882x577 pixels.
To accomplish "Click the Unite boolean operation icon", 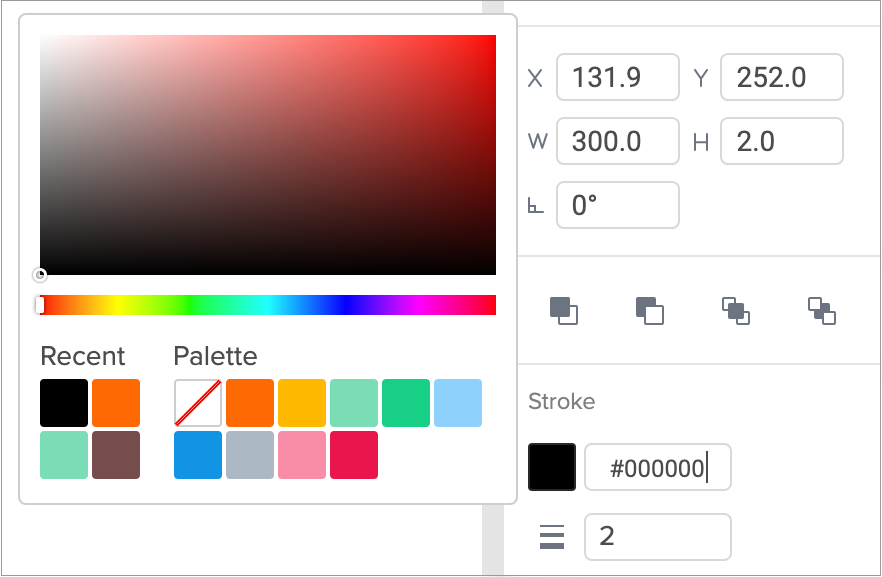I will [x=564, y=311].
